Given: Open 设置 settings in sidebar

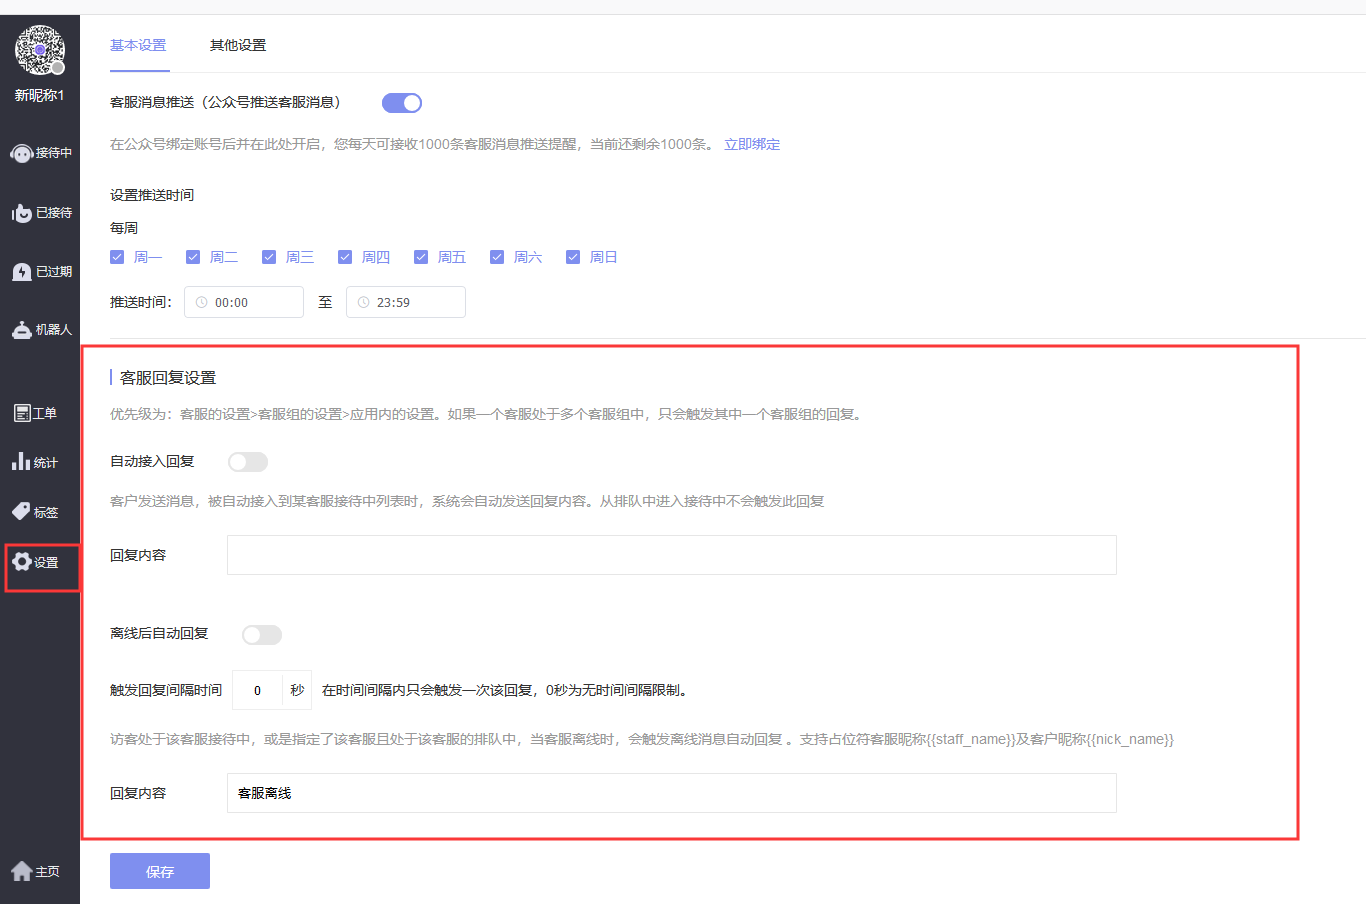Looking at the screenshot, I should pos(36,562).
